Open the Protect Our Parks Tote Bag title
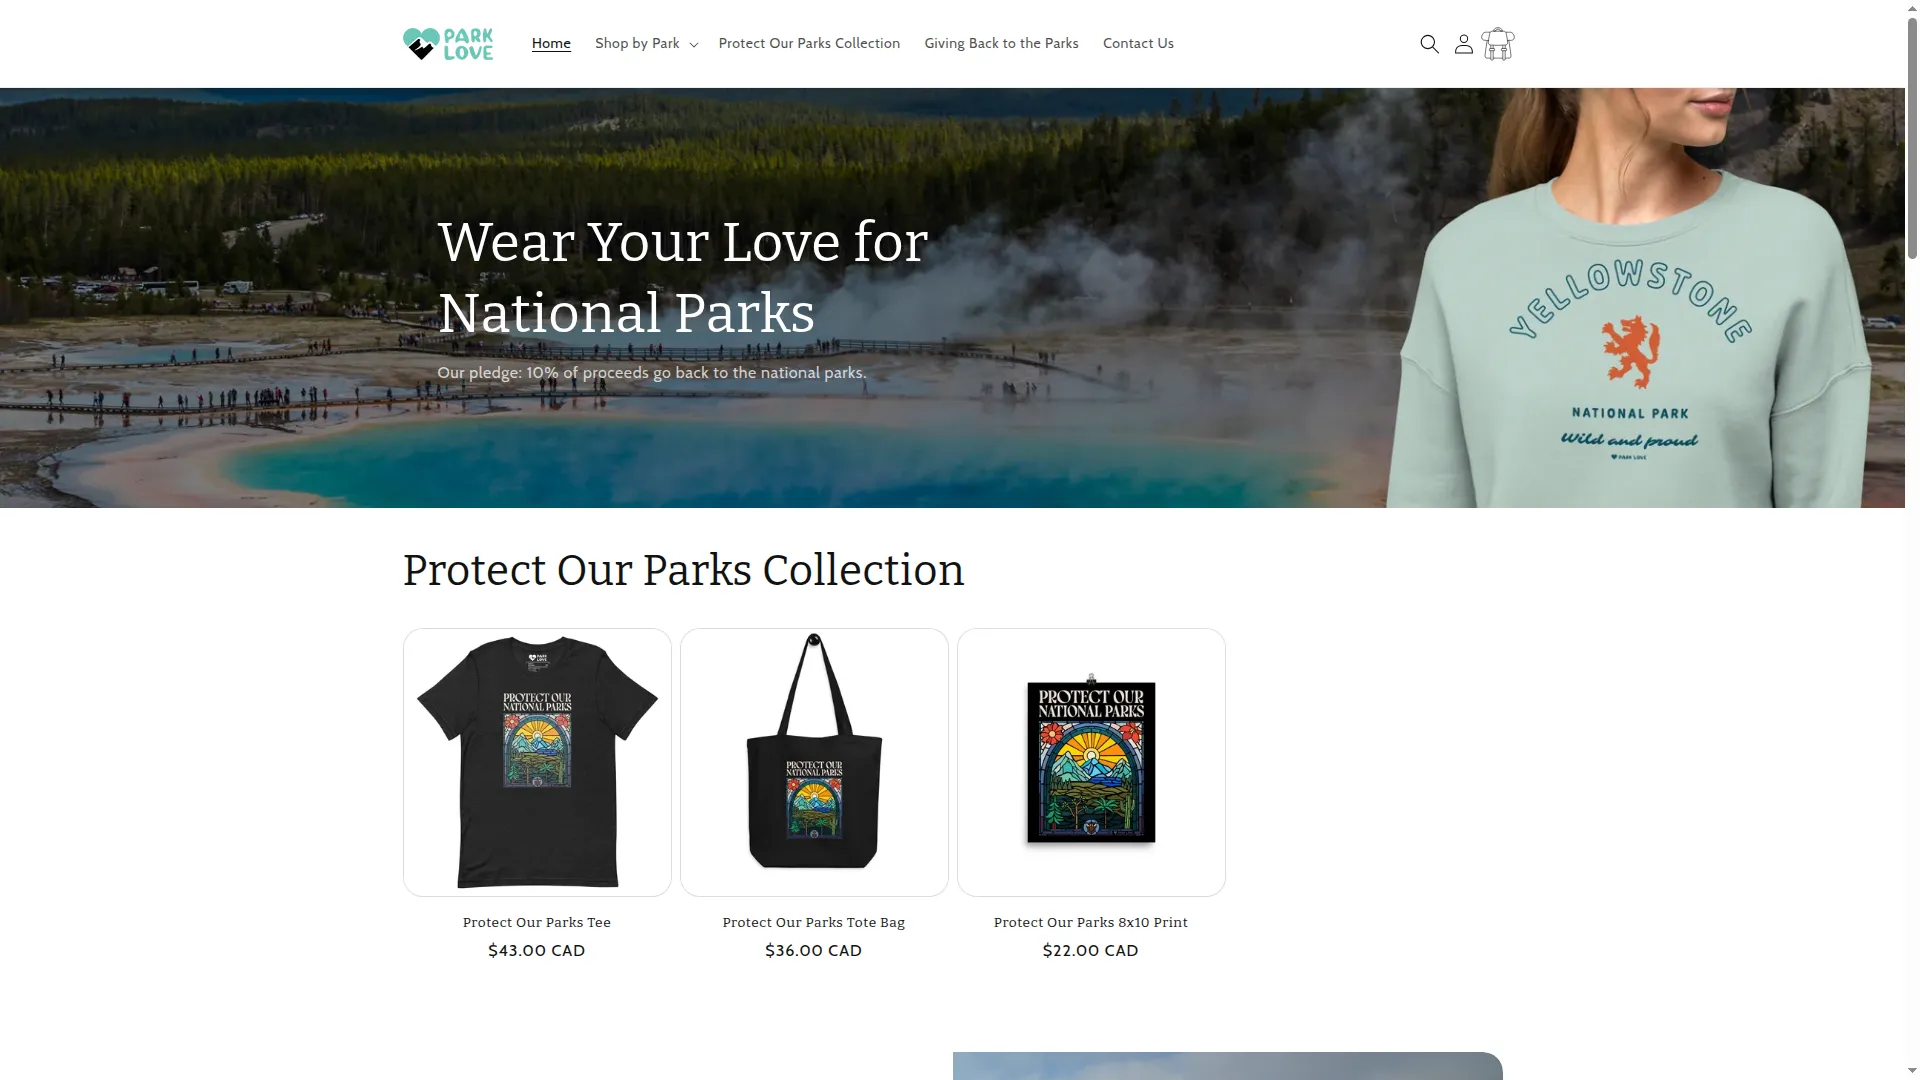 [x=814, y=922]
